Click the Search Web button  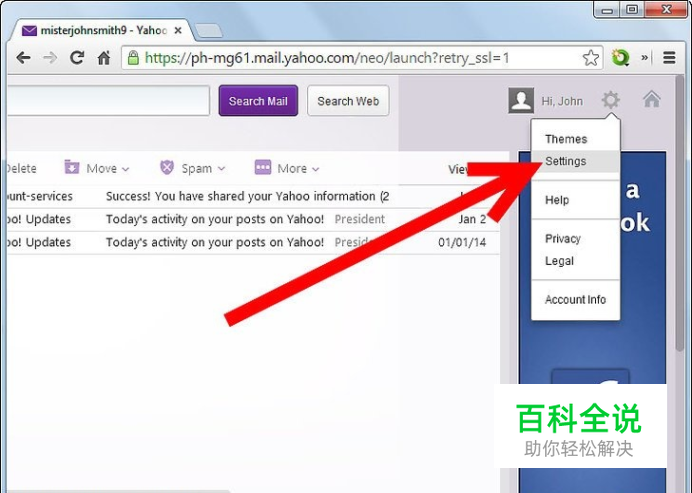348,101
